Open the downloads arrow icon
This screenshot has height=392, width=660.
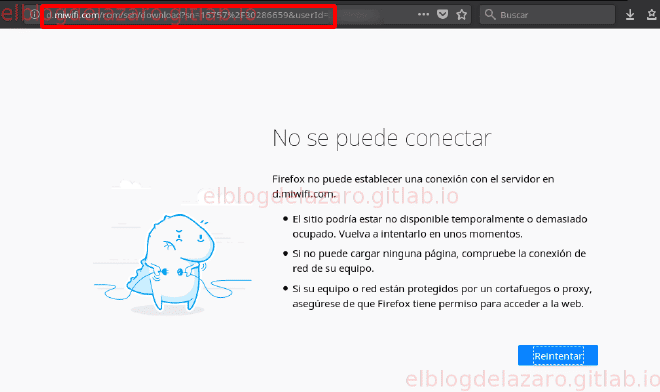coord(630,15)
